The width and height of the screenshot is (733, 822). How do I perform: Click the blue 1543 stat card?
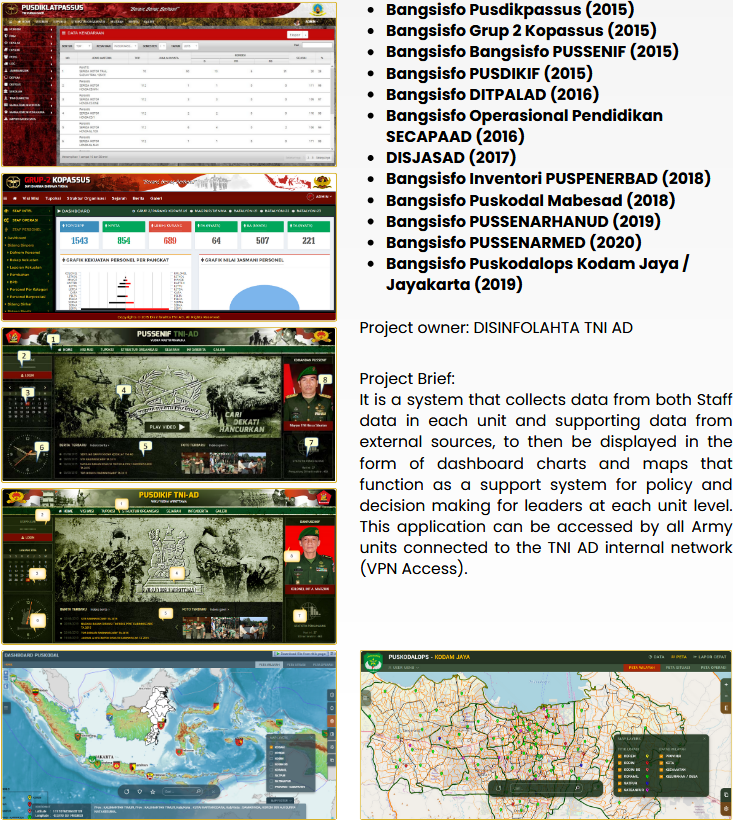80,235
